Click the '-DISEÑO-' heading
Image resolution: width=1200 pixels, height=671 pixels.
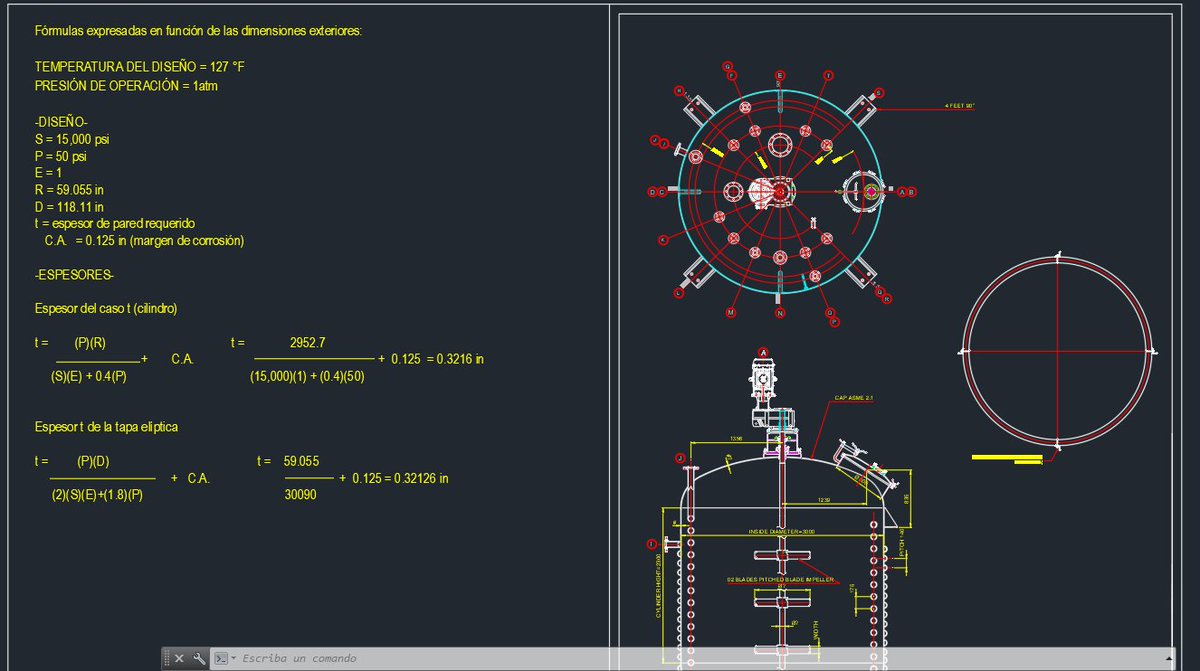point(61,122)
